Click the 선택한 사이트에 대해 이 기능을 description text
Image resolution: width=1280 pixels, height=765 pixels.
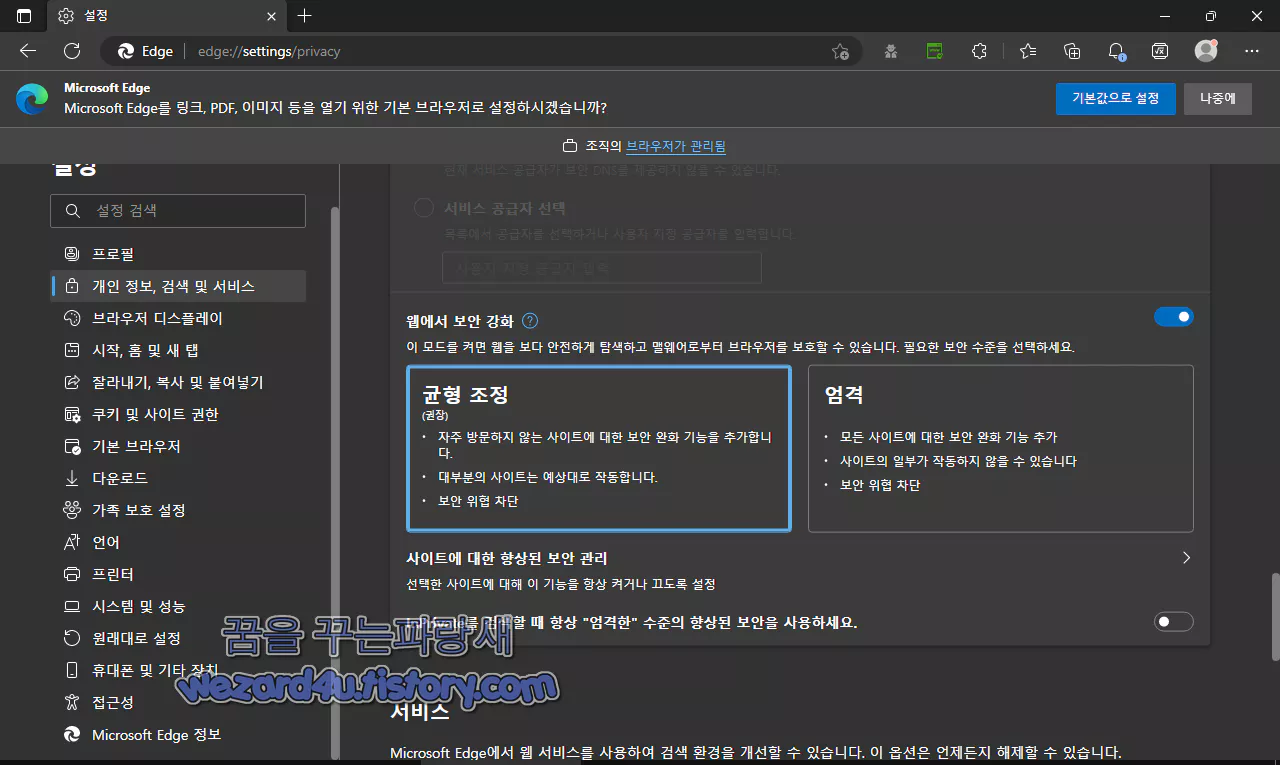(561, 583)
